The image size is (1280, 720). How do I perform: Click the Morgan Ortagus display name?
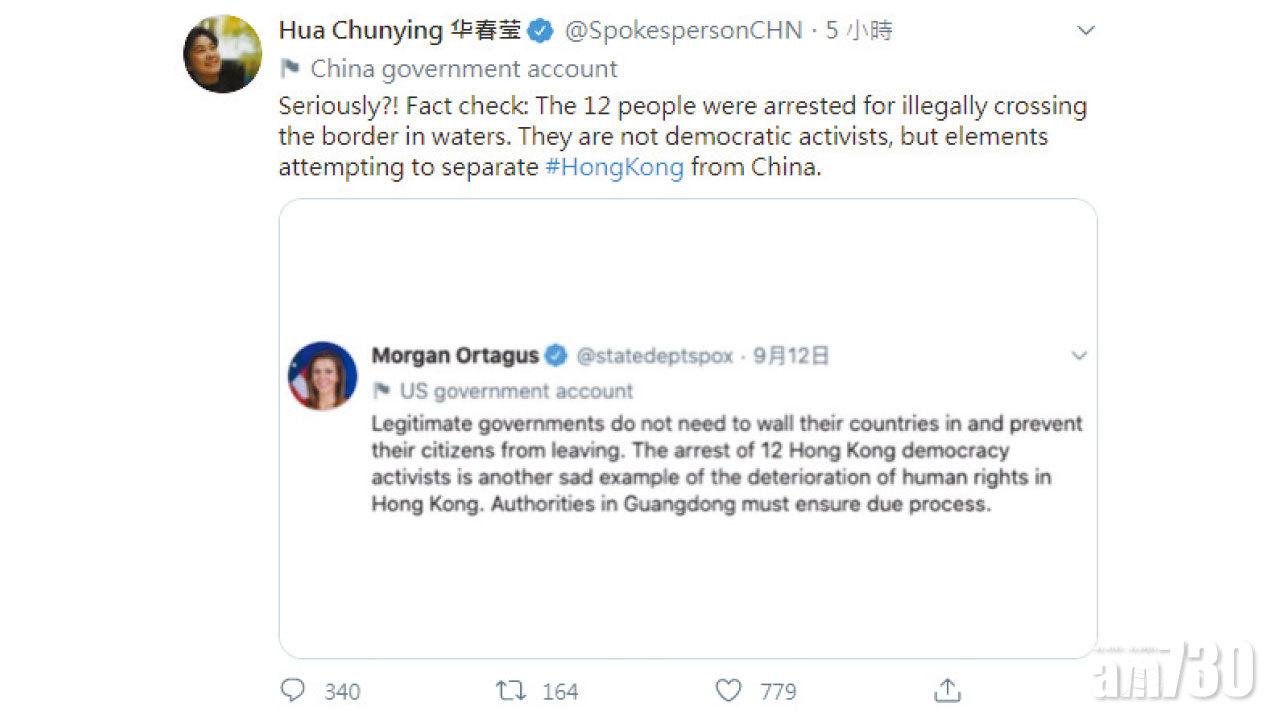[x=455, y=356]
